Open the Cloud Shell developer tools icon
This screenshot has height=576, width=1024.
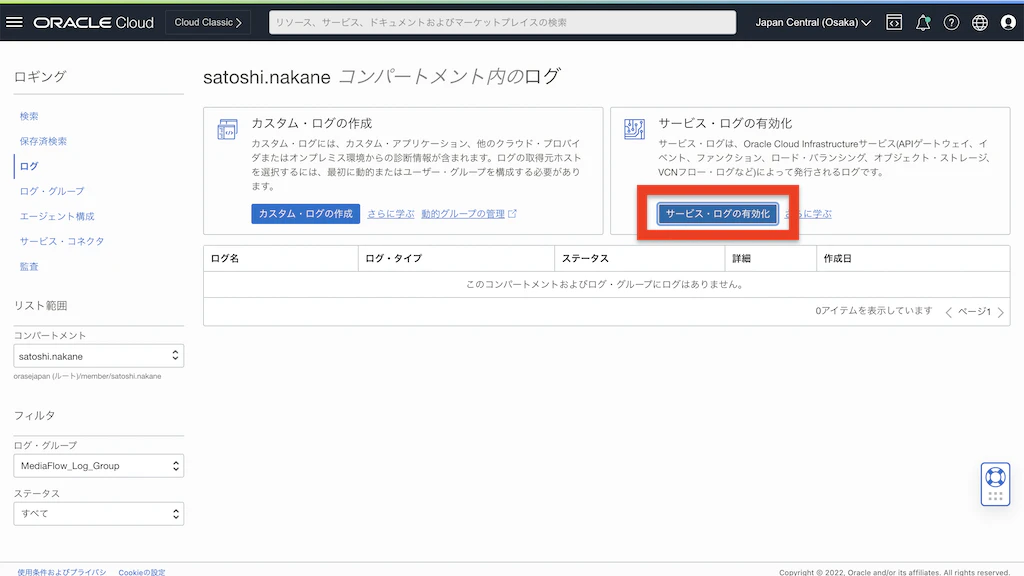pos(894,22)
